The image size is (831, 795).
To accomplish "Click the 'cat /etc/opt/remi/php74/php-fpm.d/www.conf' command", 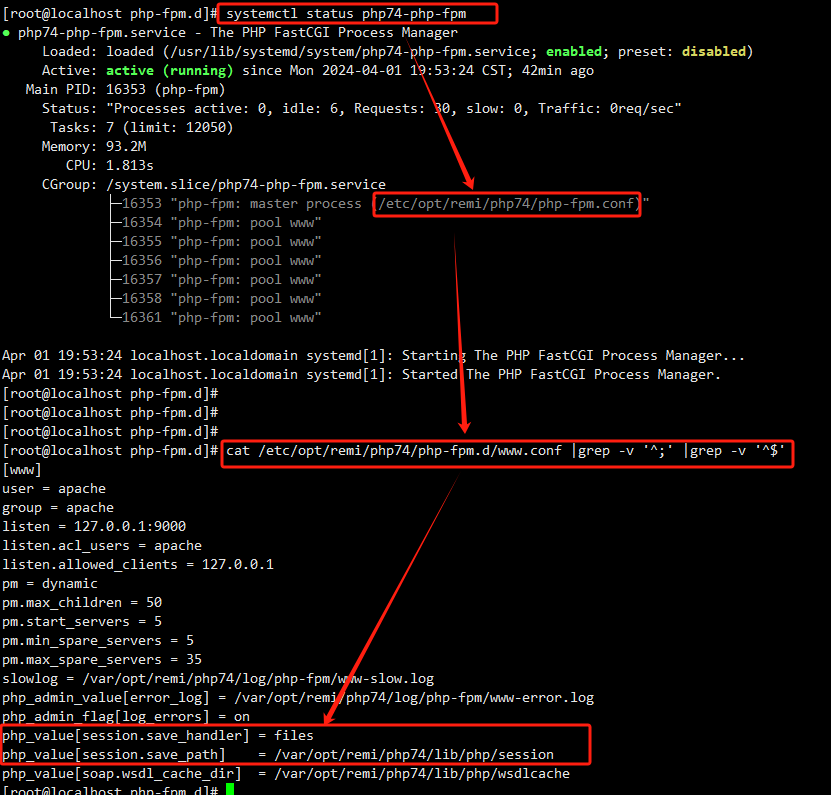I will tap(394, 451).
